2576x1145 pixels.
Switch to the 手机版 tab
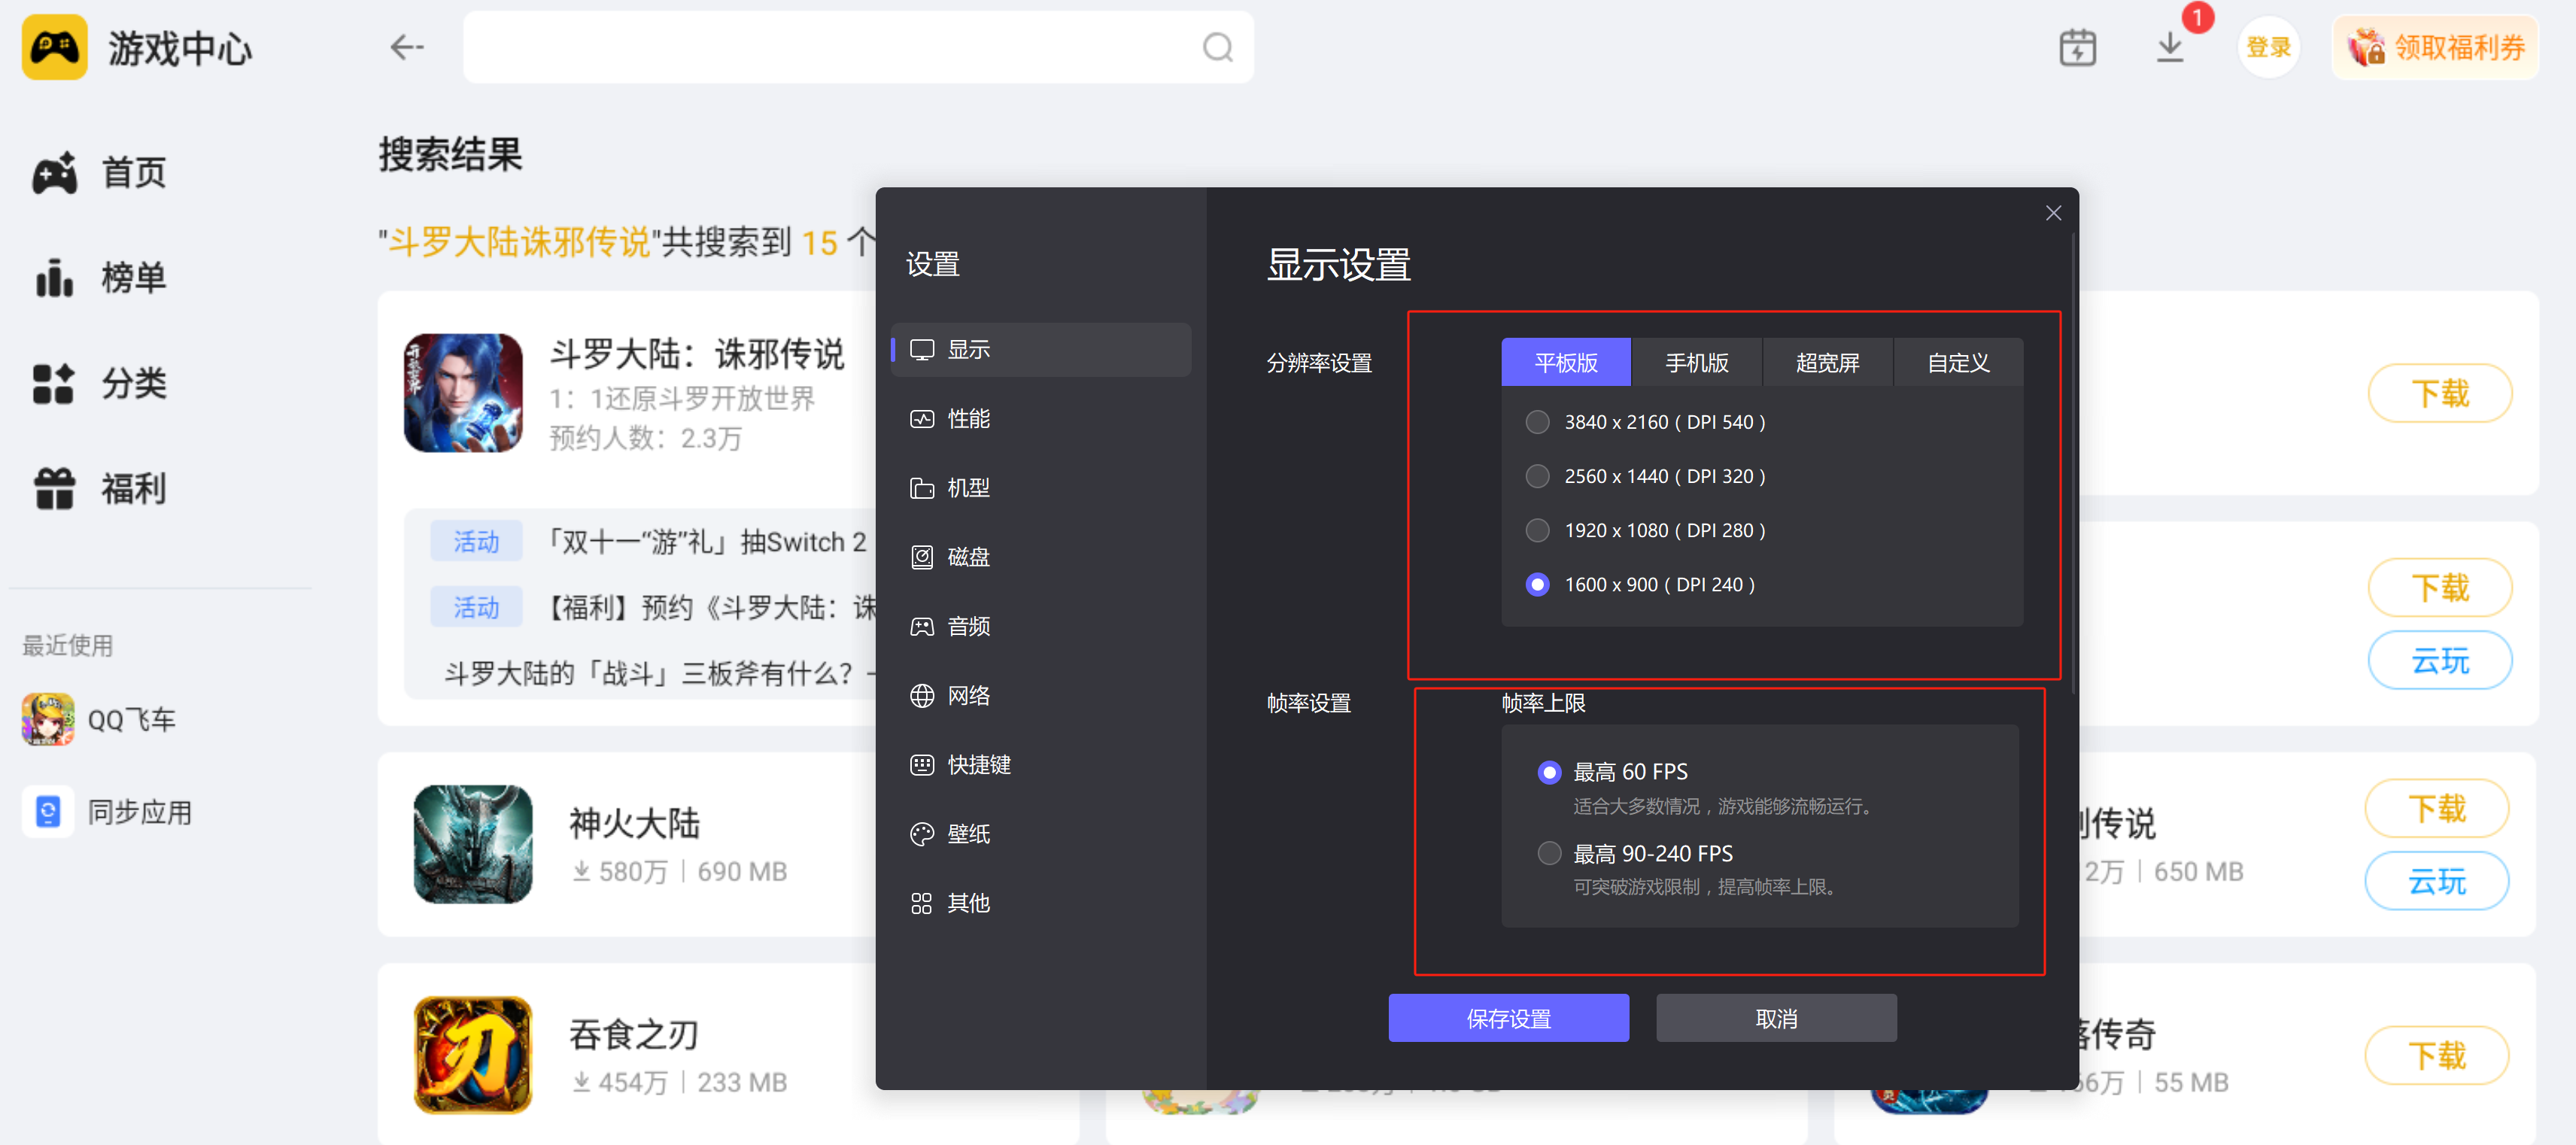[x=1696, y=361]
